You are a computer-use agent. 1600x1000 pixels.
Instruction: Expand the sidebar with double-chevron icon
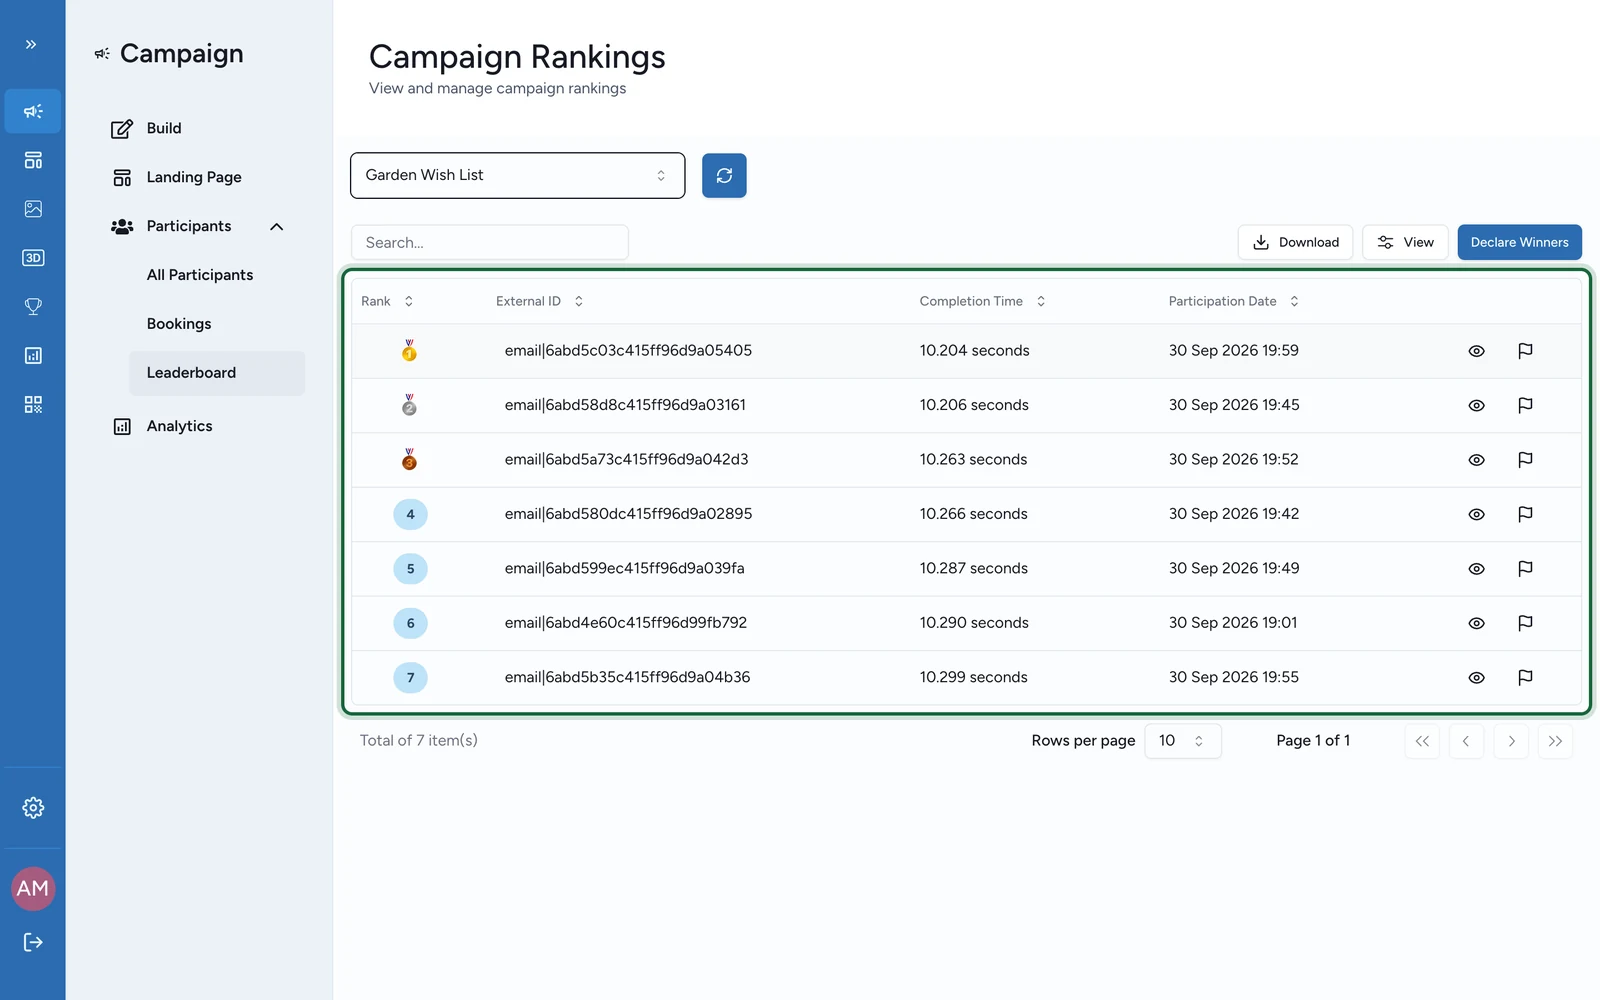[31, 44]
